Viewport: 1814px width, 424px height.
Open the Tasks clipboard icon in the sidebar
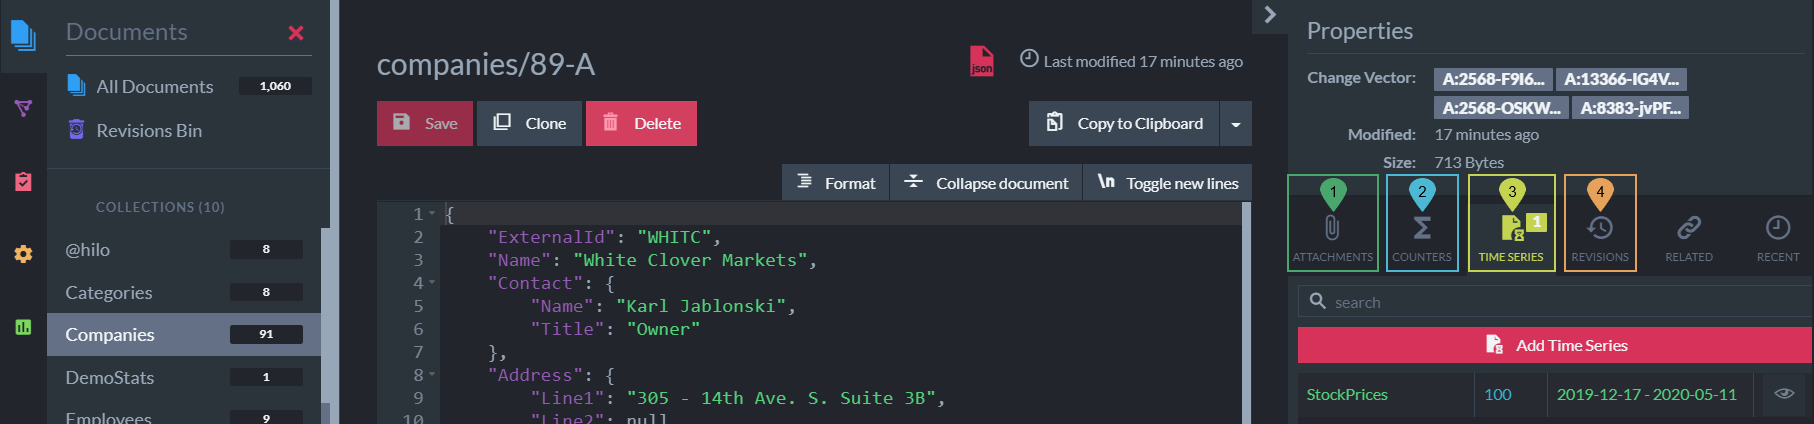23,181
